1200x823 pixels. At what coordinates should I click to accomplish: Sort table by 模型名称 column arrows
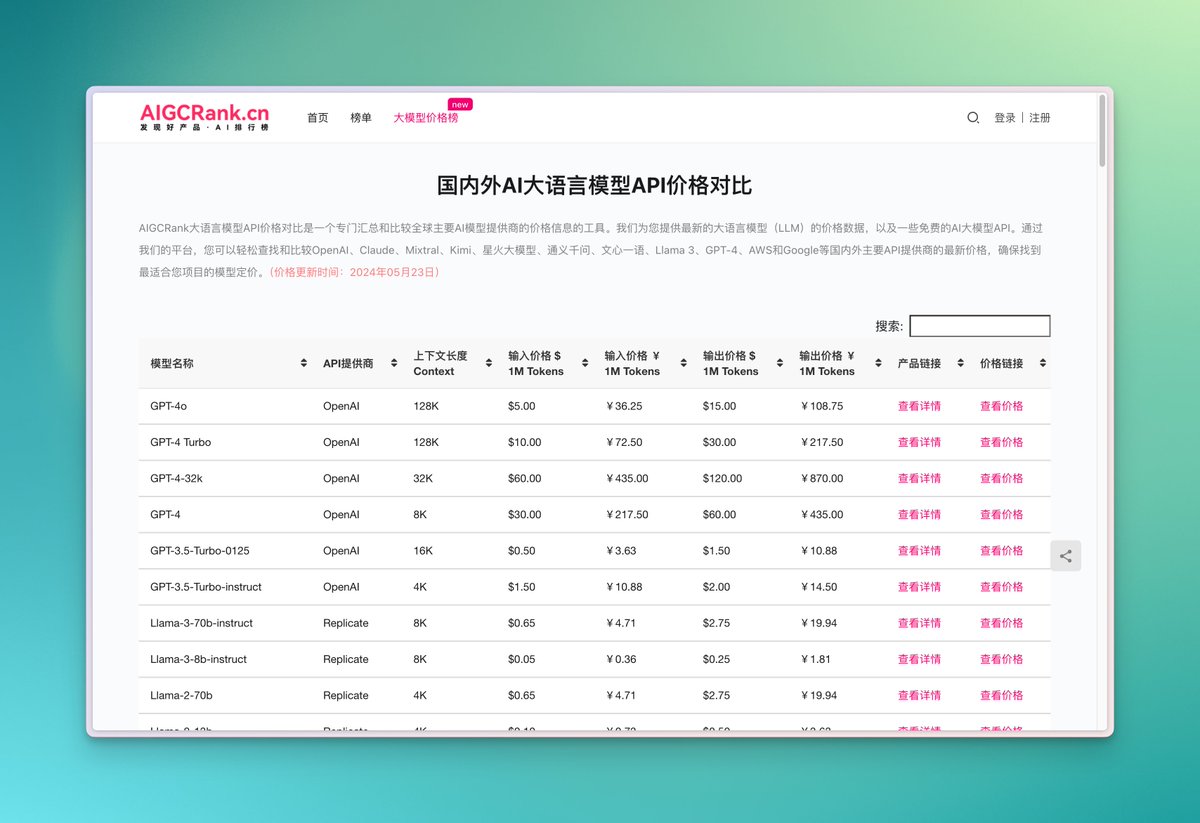pyautogui.click(x=304, y=363)
